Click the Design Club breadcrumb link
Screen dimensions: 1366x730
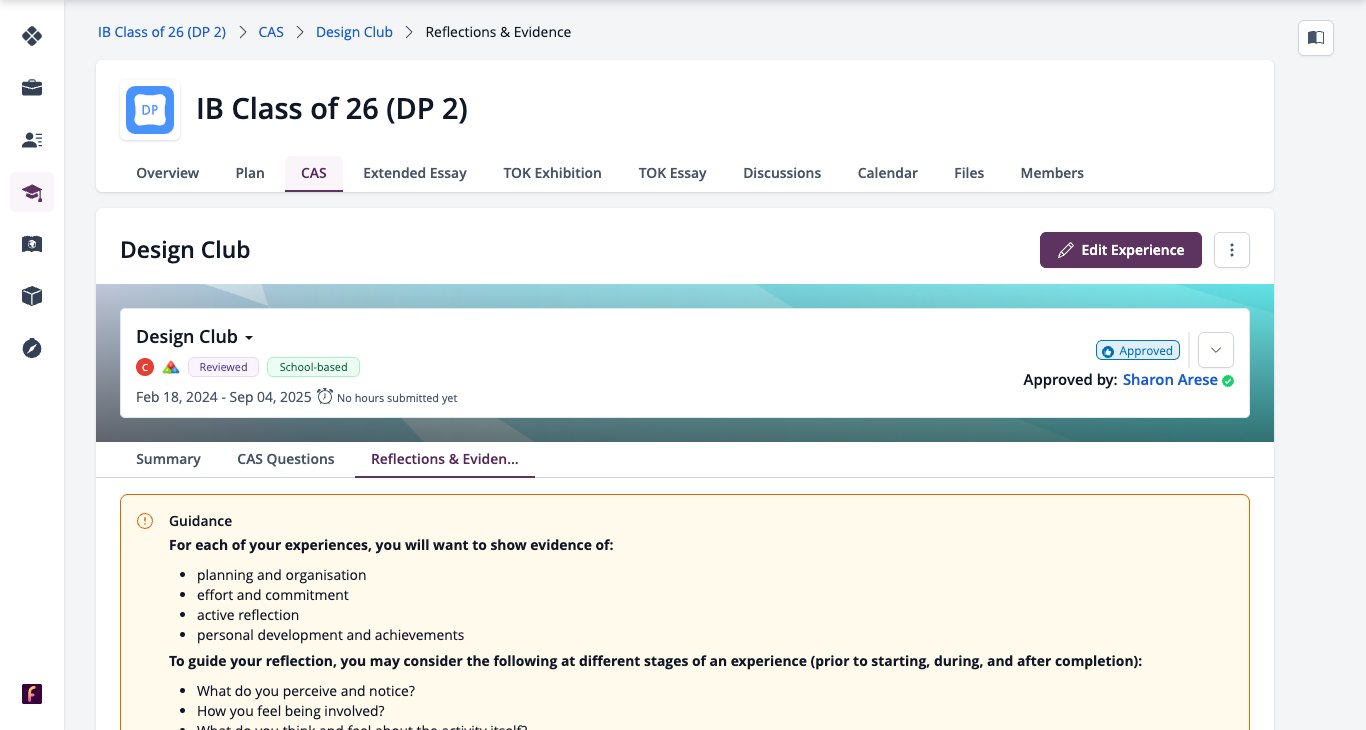tap(354, 32)
